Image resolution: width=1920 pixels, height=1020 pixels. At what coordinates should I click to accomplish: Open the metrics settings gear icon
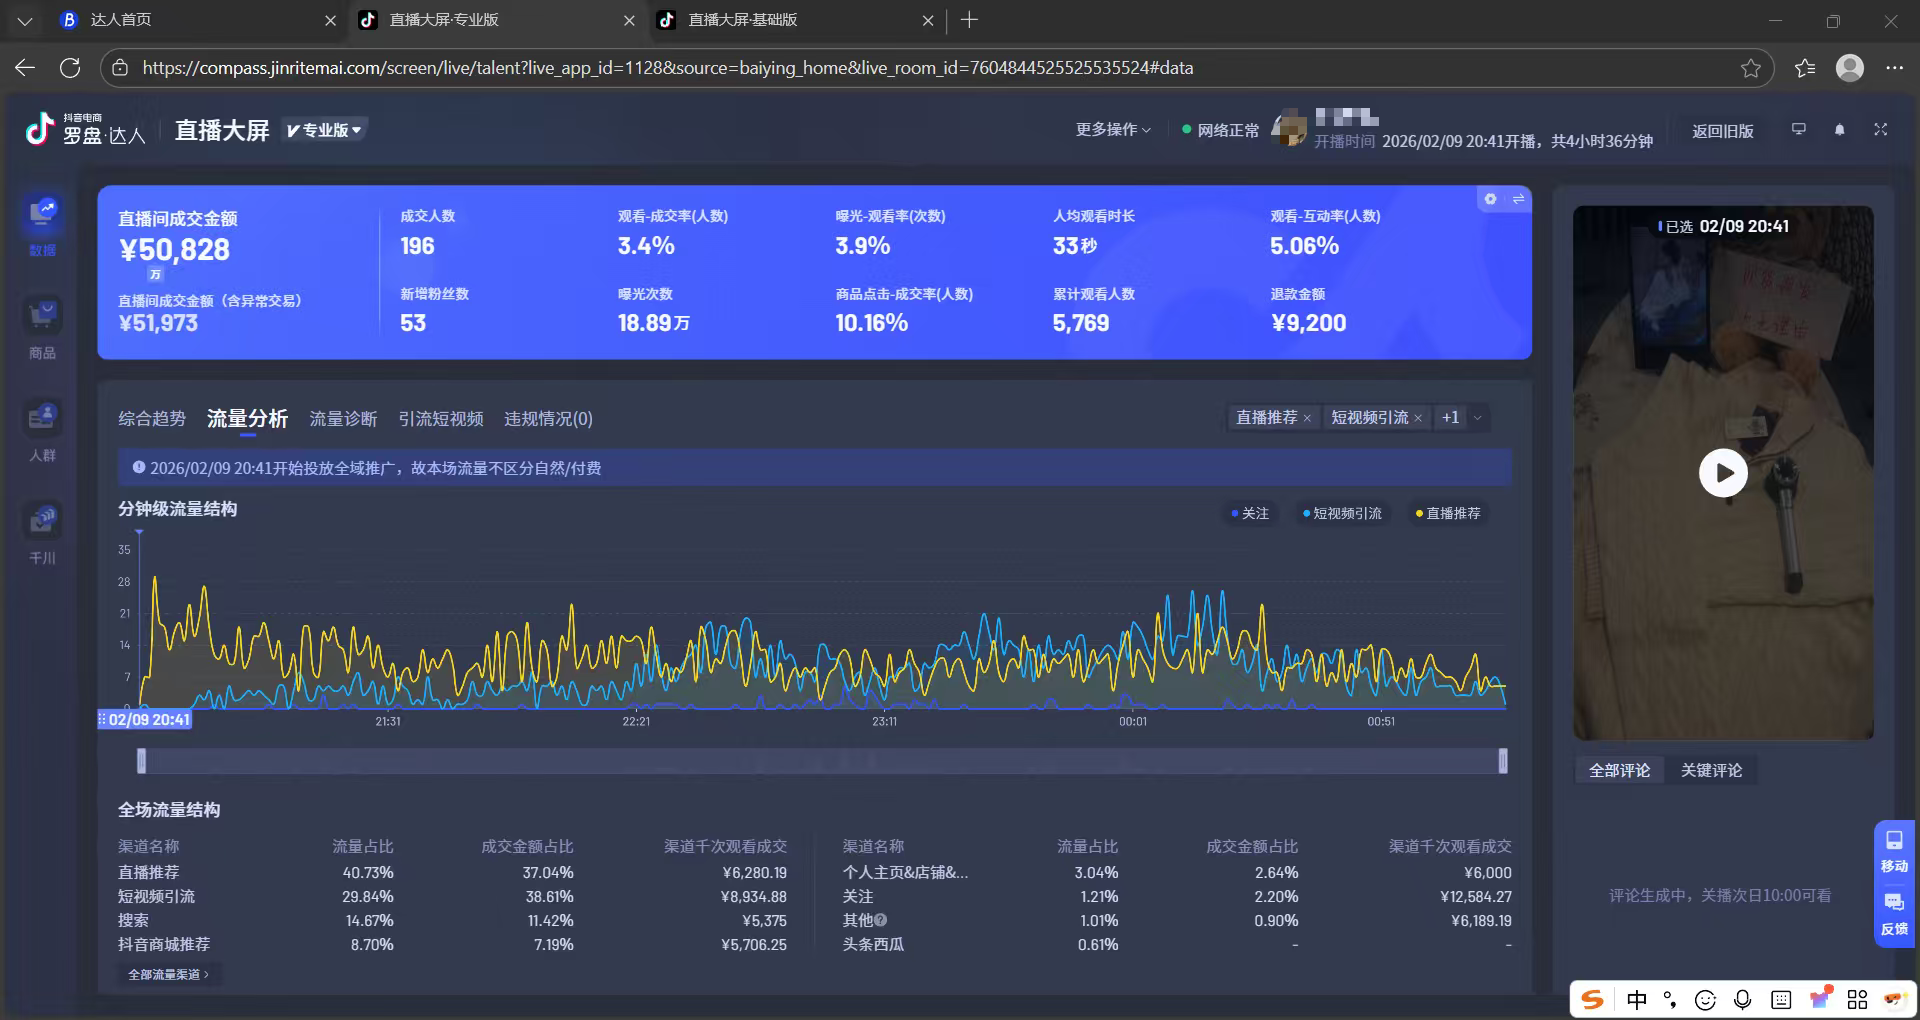click(x=1490, y=199)
